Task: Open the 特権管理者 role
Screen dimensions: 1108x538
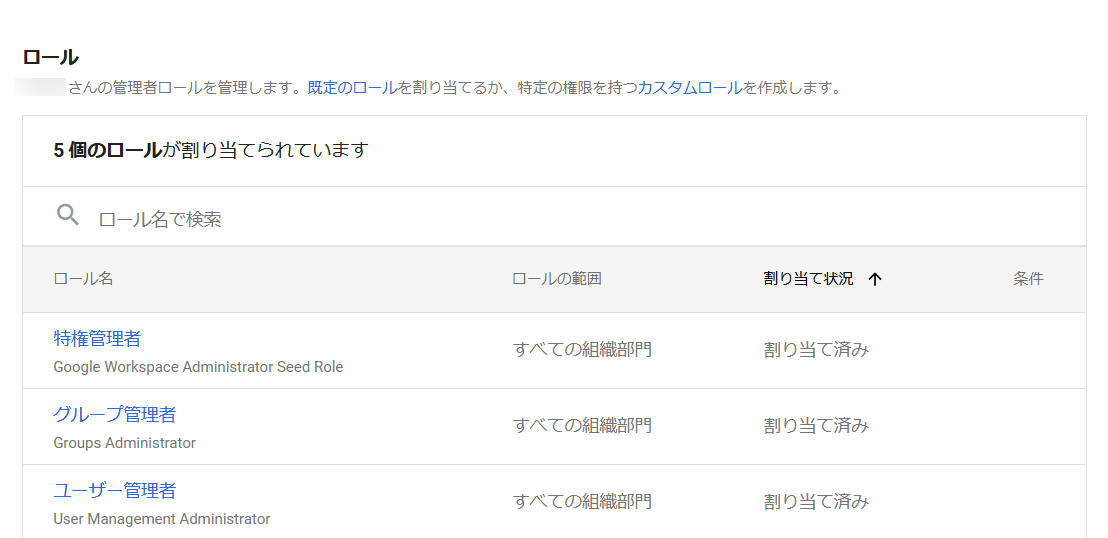Action: (97, 339)
